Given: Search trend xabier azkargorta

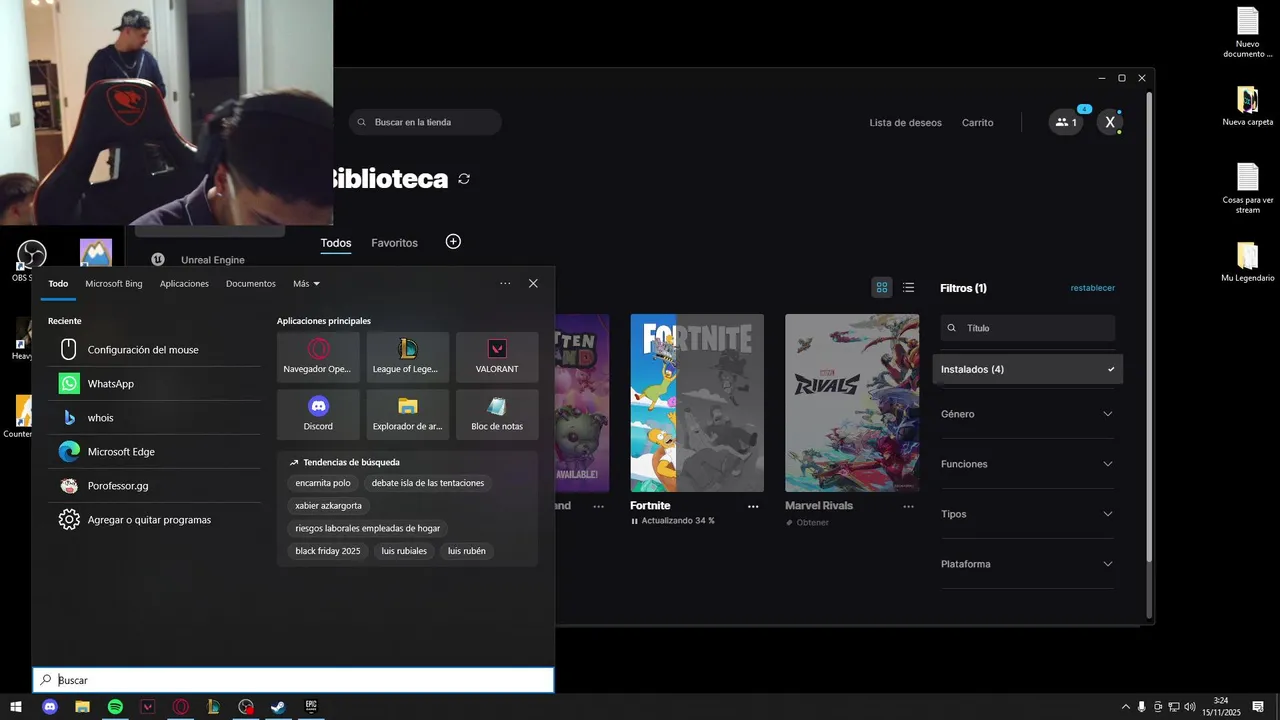Looking at the screenshot, I should click(x=328, y=506).
